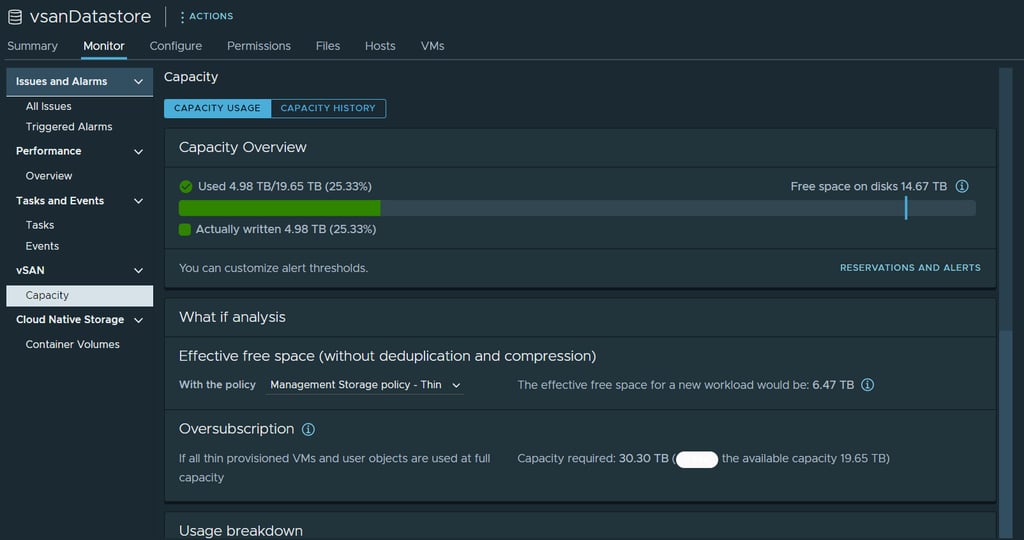Collapse the Tasks and Events section
The height and width of the screenshot is (540, 1024).
pyautogui.click(x=138, y=201)
